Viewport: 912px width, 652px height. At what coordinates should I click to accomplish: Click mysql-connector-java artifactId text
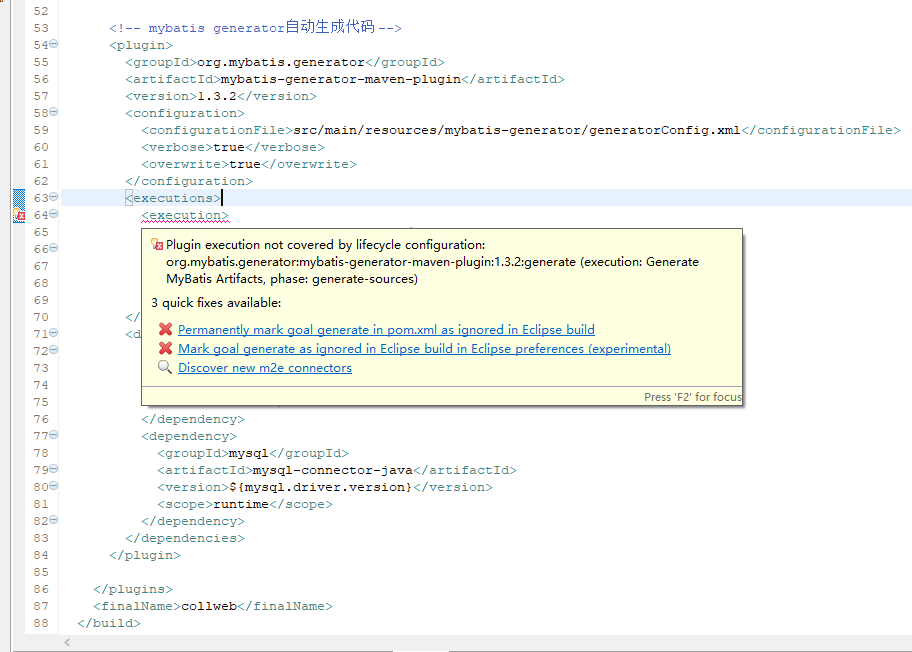(333, 470)
